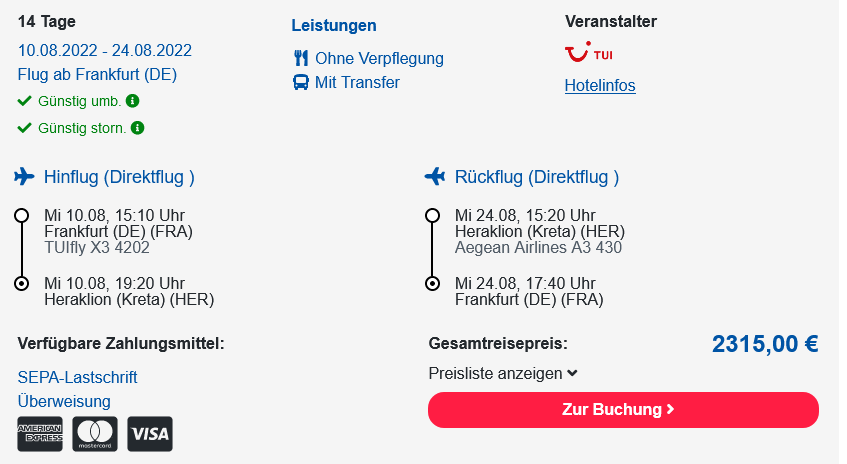Click the American Express card icon
Screen dimensions: 847x464
coord(40,434)
